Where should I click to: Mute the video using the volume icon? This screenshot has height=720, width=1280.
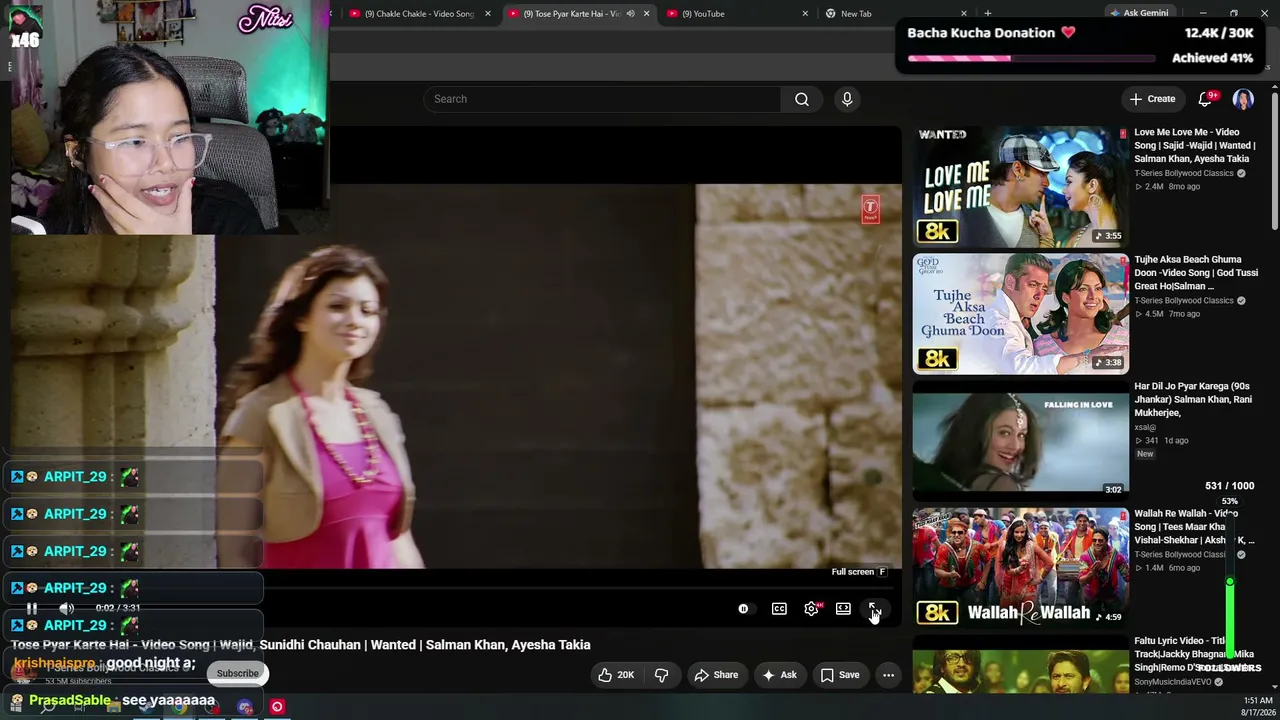pyautogui.click(x=66, y=608)
